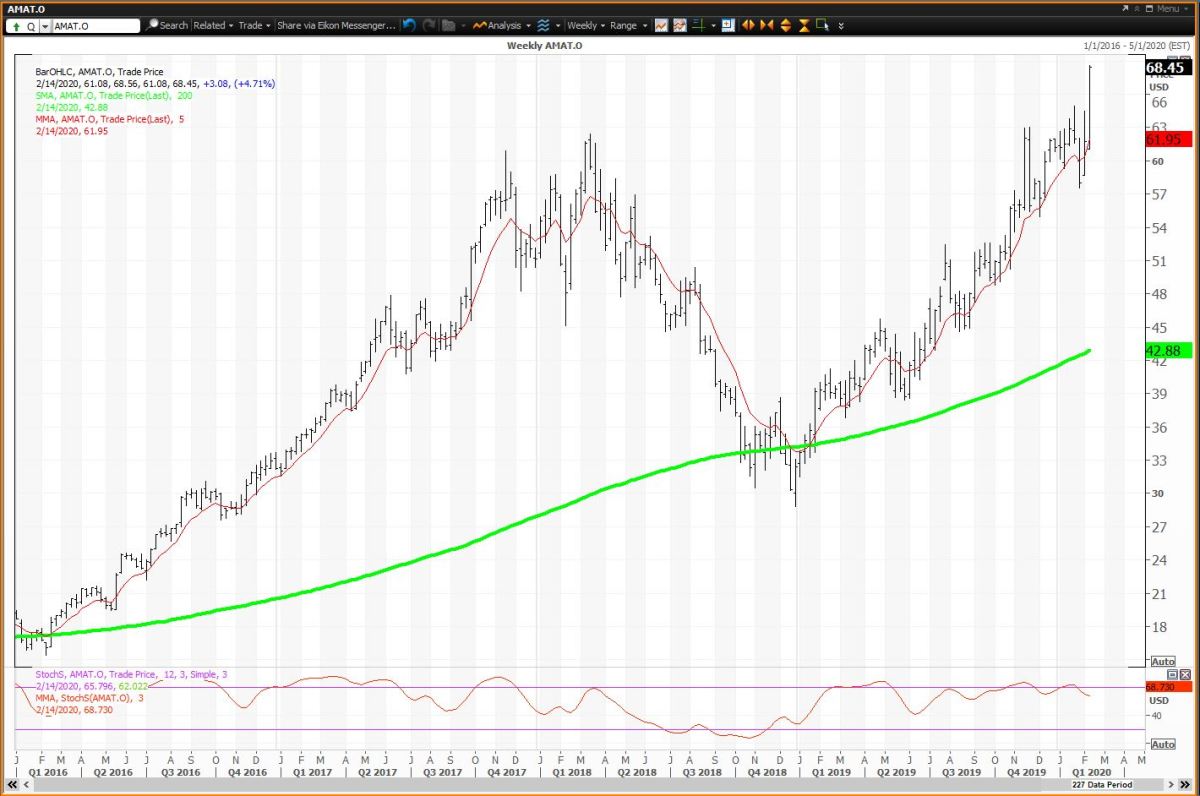Open the Weekly interval dropdown
The image size is (1200, 796).
pyautogui.click(x=586, y=25)
